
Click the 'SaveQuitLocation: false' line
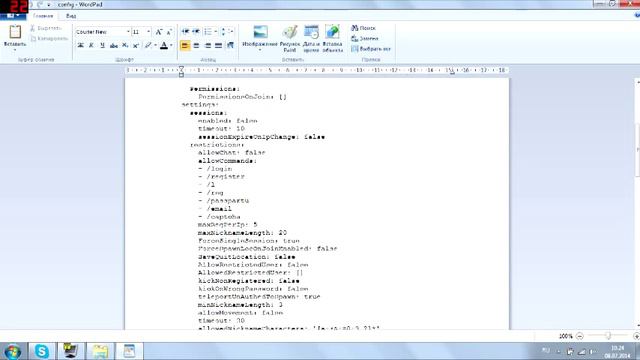click(x=247, y=257)
